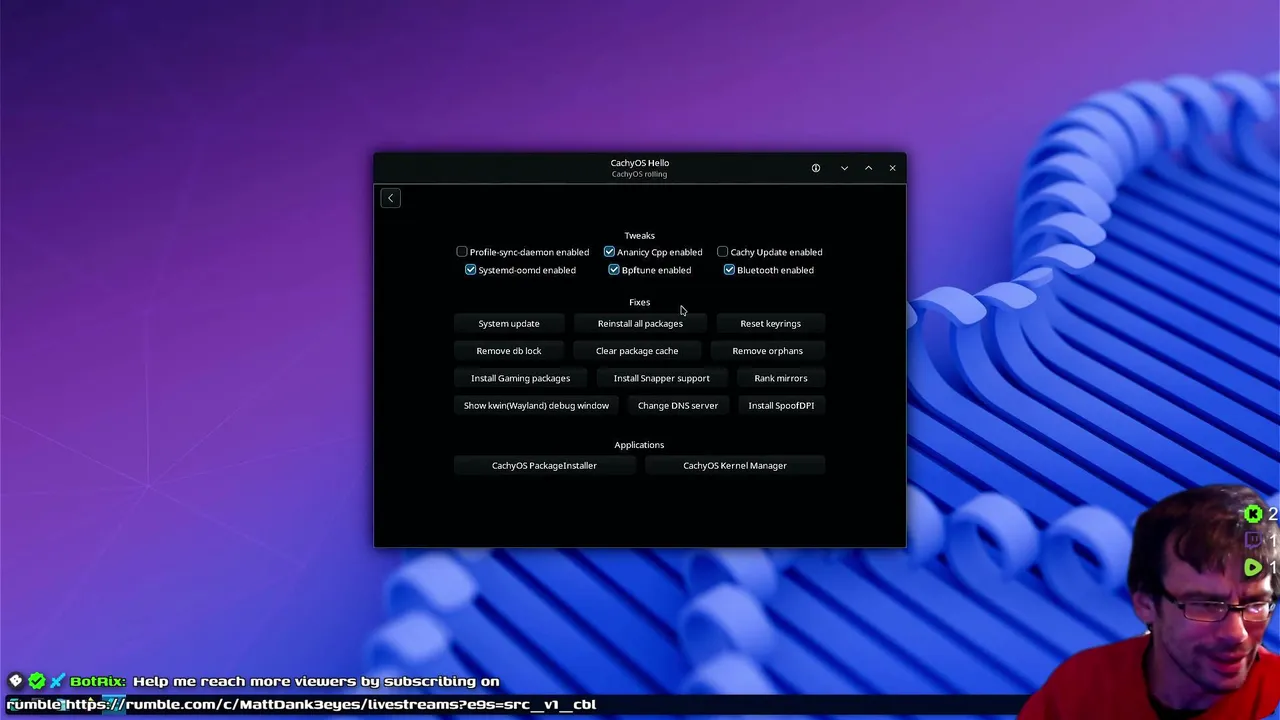Click the Tweaks section heading
This screenshot has height=720, width=1280.
[x=640, y=236]
